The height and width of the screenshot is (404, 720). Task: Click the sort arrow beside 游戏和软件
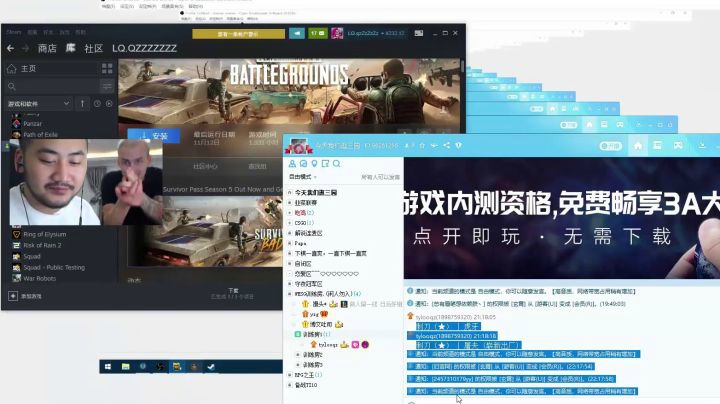[x=82, y=104]
